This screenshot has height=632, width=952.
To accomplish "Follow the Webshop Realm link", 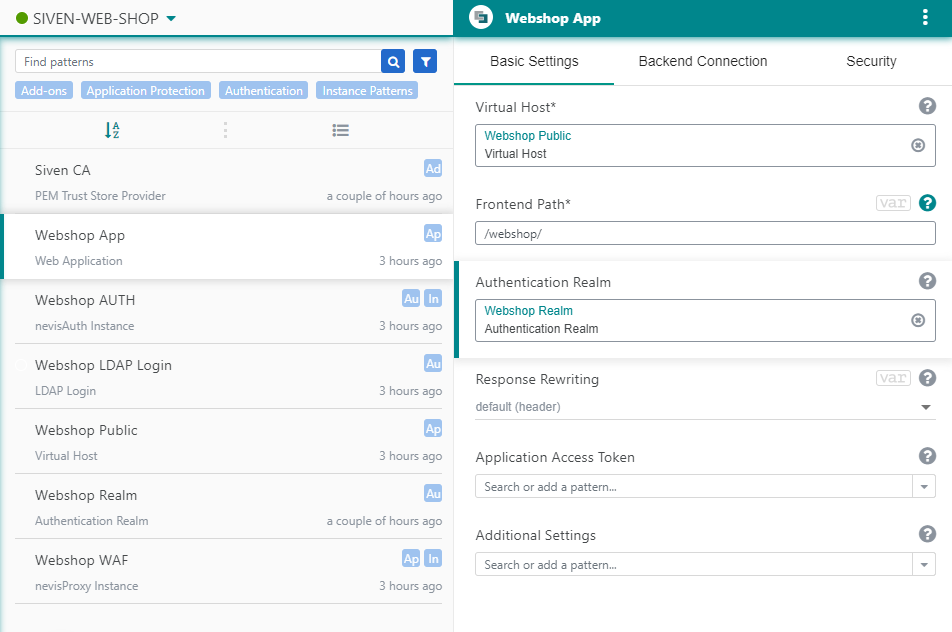I will 529,311.
